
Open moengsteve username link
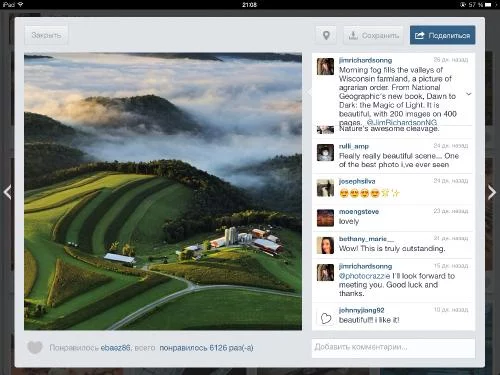pyautogui.click(x=359, y=212)
